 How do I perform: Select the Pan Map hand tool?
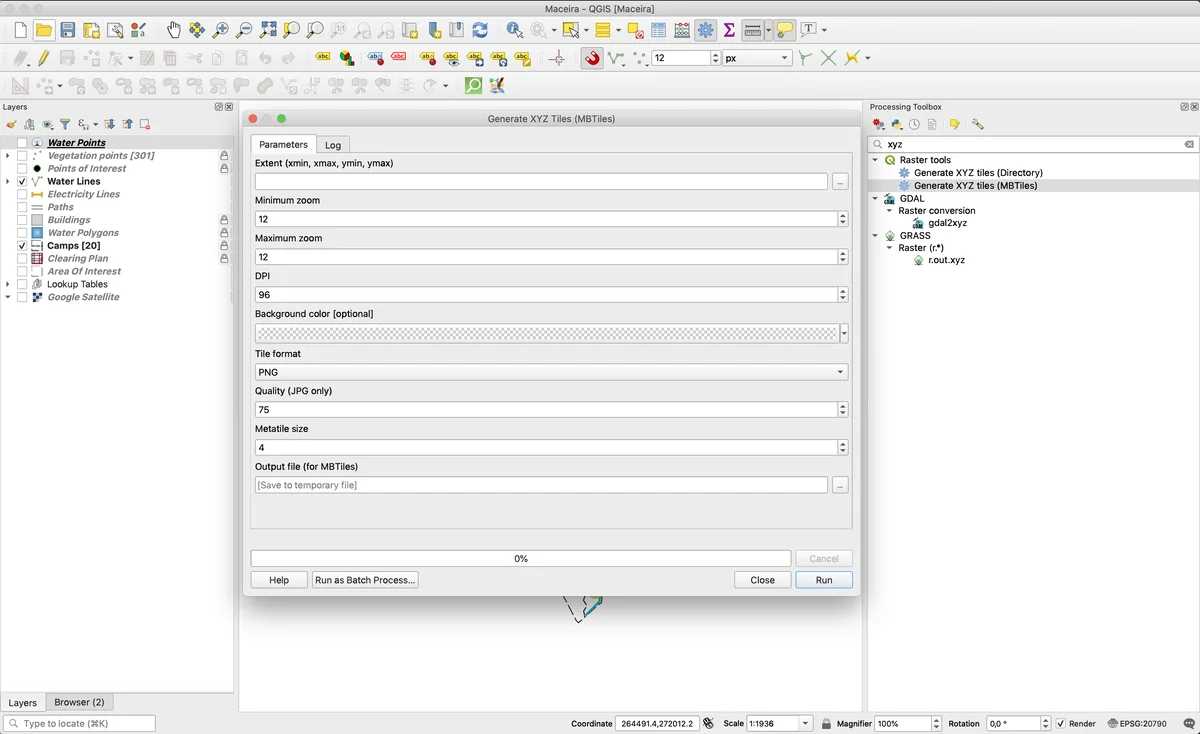[x=174, y=30]
